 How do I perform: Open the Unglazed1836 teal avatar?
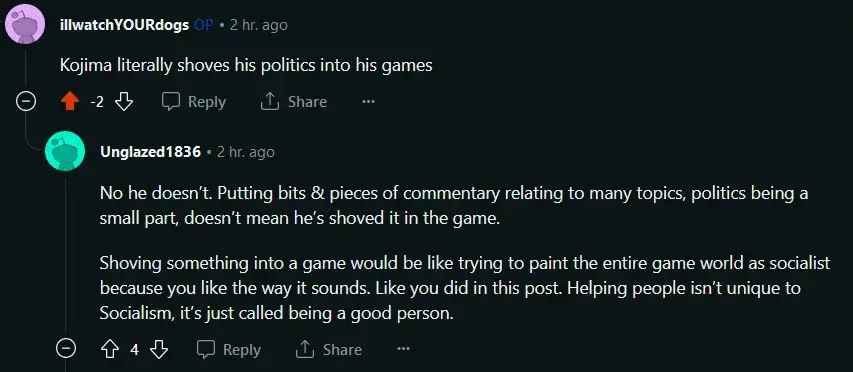click(65, 151)
